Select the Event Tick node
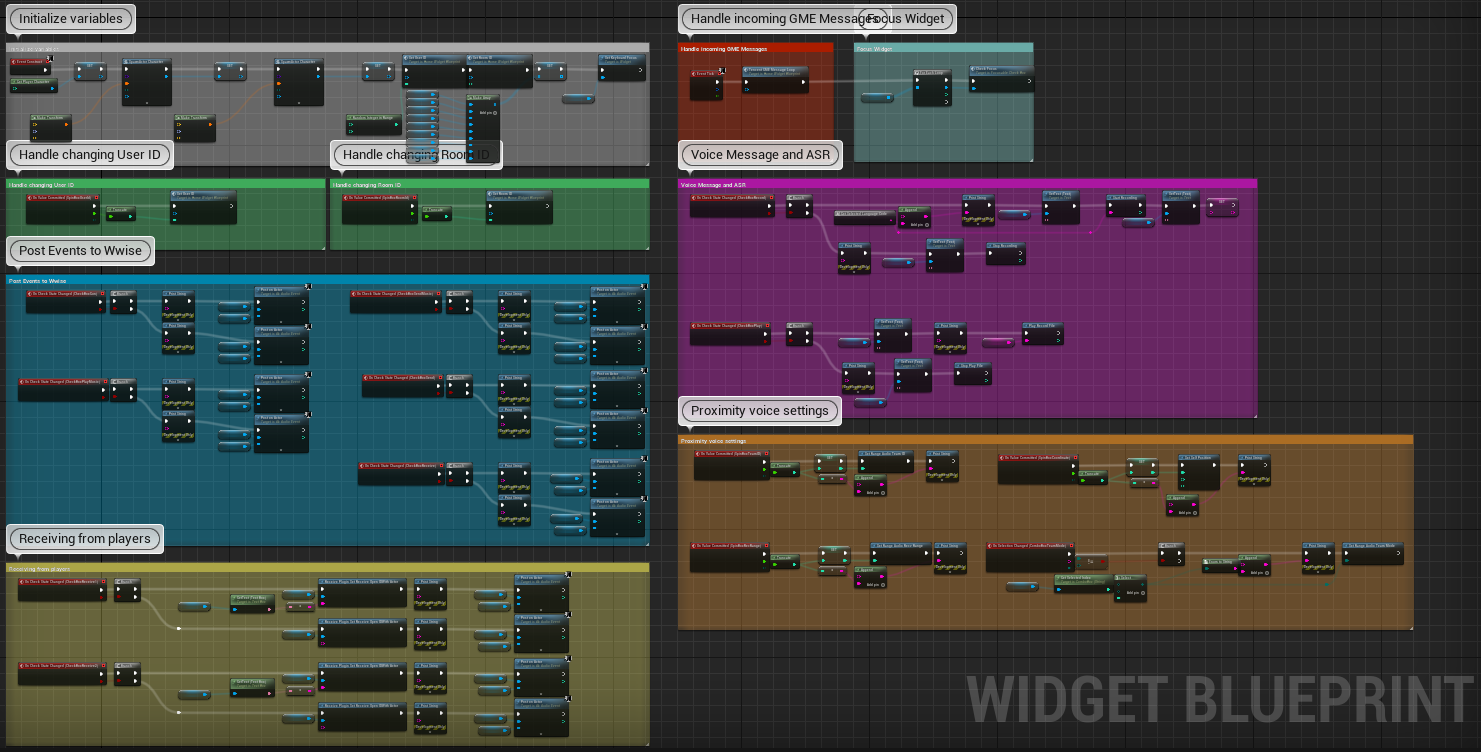Screen dimensions: 1481x752 coord(705,74)
